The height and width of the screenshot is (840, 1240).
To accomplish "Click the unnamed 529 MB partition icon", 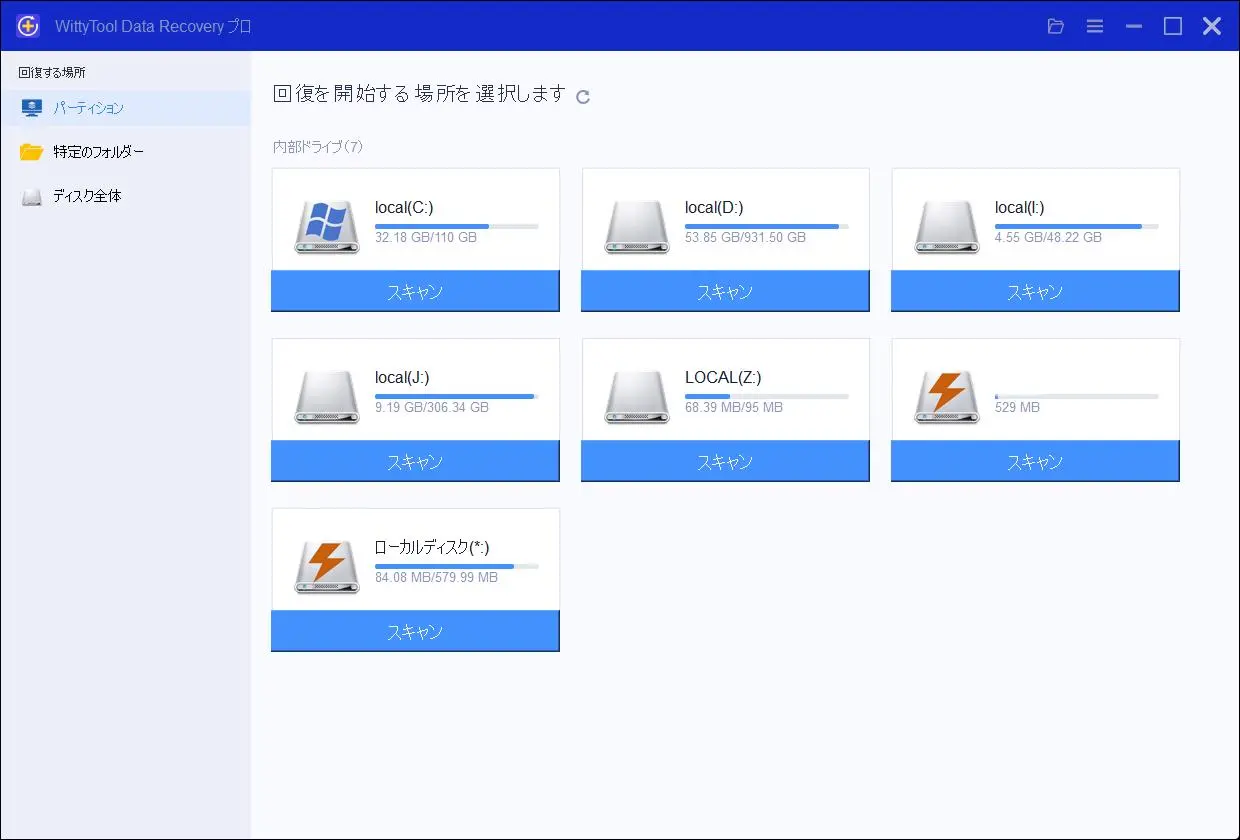I will pyautogui.click(x=946, y=395).
